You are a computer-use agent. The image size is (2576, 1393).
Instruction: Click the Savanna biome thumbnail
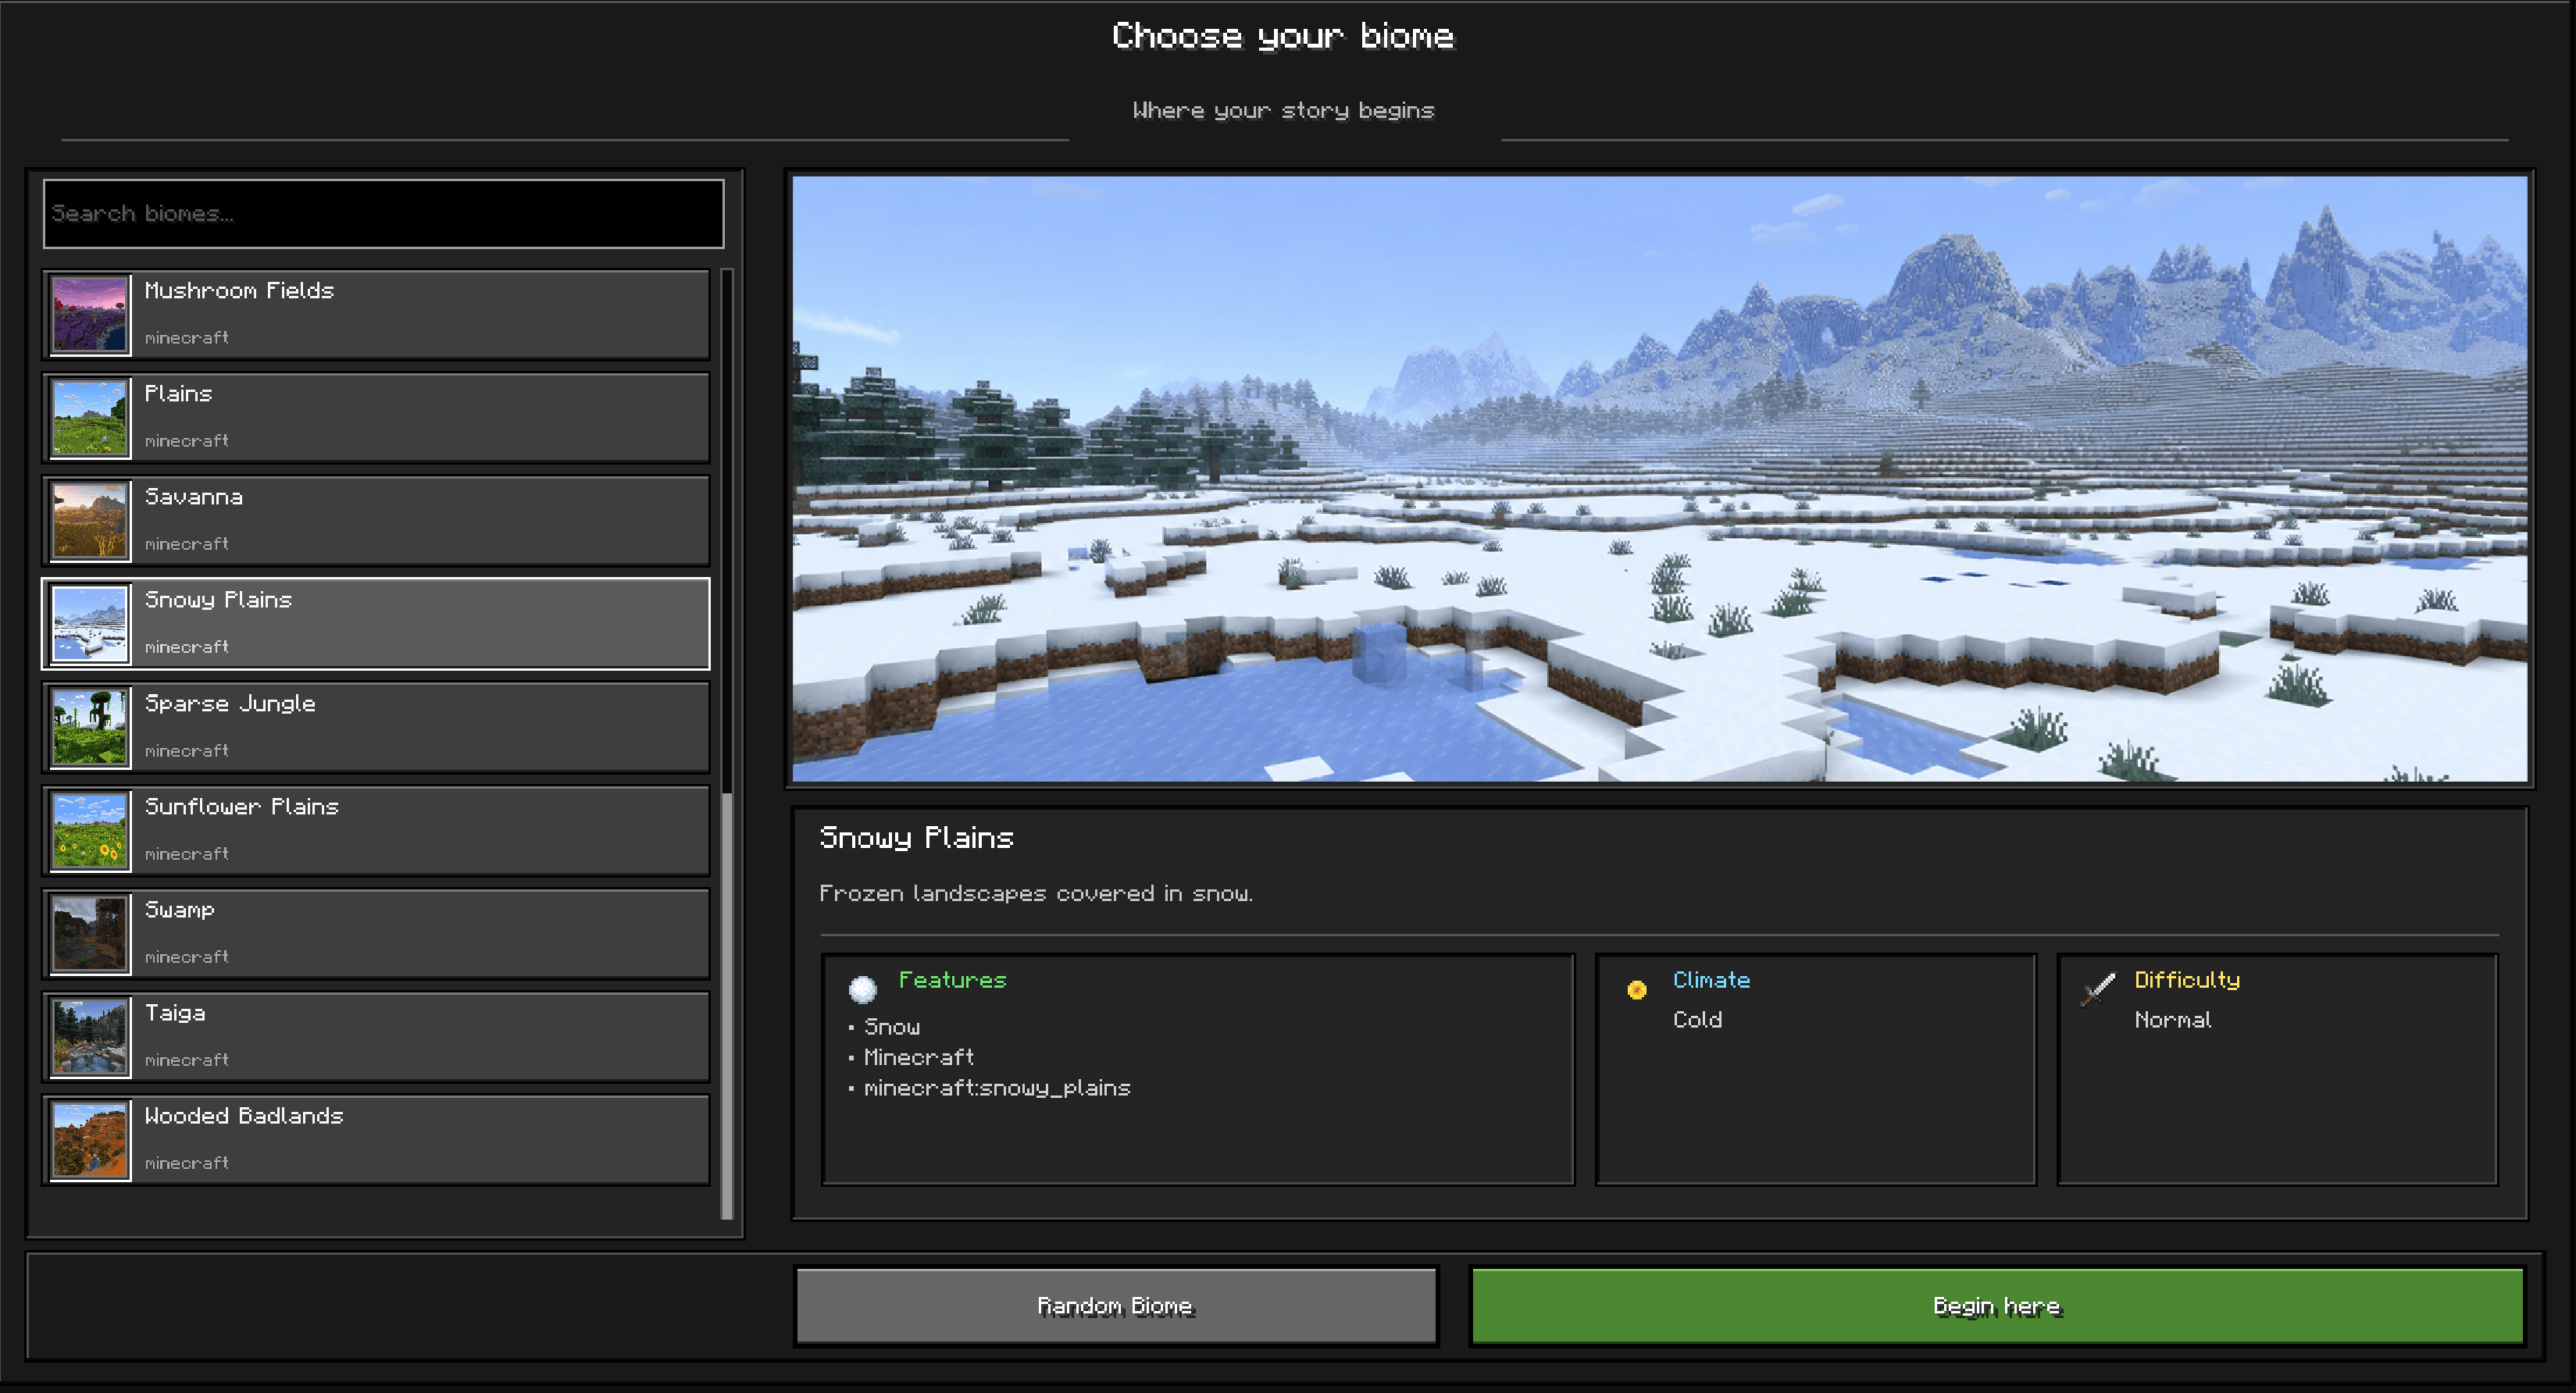(90, 521)
